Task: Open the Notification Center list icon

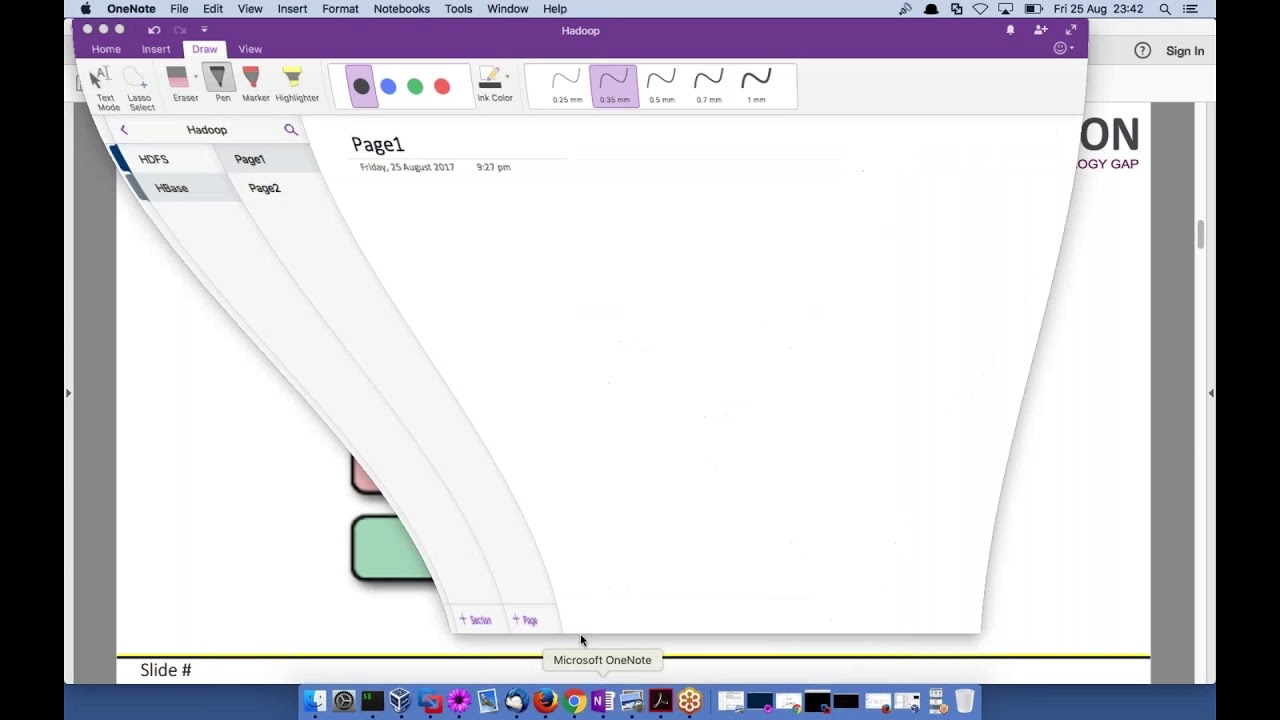Action: click(1190, 9)
